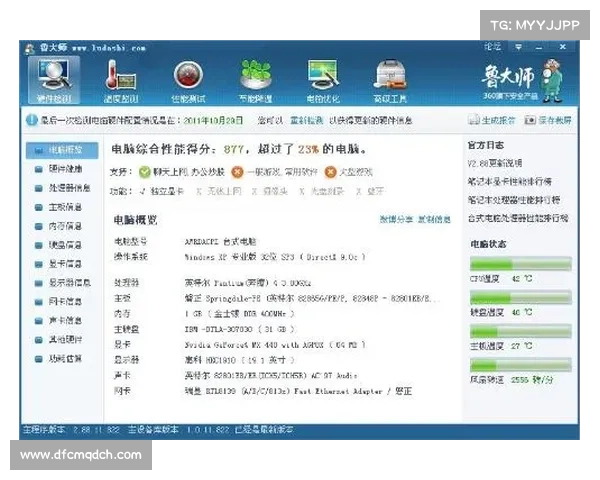The width and height of the screenshot is (600, 480).
Task: Open the 电脑优化 monitor toolbar icon
Action: pyautogui.click(x=322, y=82)
